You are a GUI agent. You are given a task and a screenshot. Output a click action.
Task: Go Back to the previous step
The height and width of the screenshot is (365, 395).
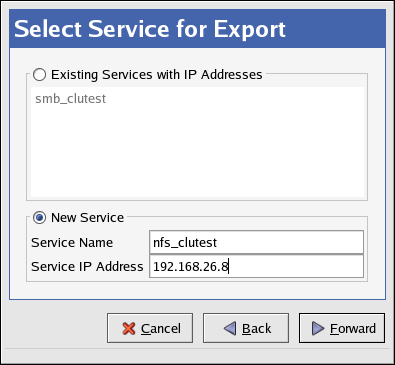pos(246,328)
